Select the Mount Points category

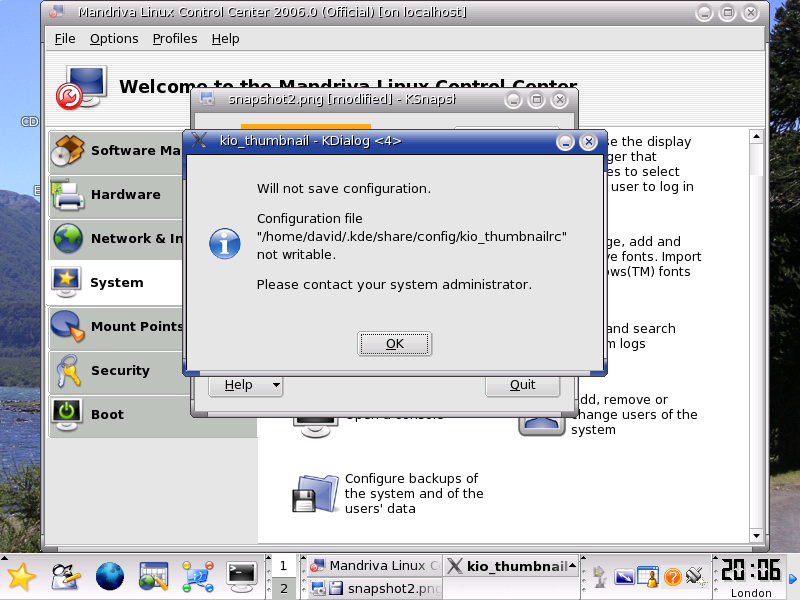(x=116, y=327)
